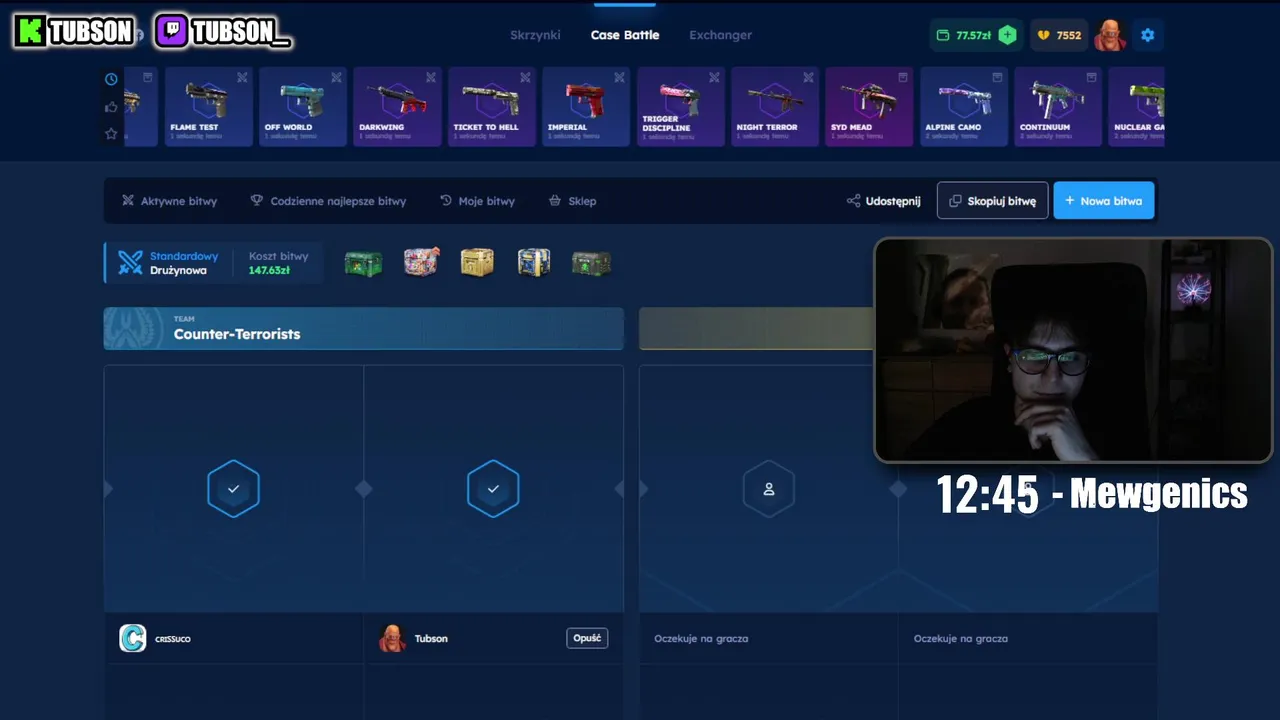Click the Tubson username
The image size is (1280, 720).
(x=431, y=638)
